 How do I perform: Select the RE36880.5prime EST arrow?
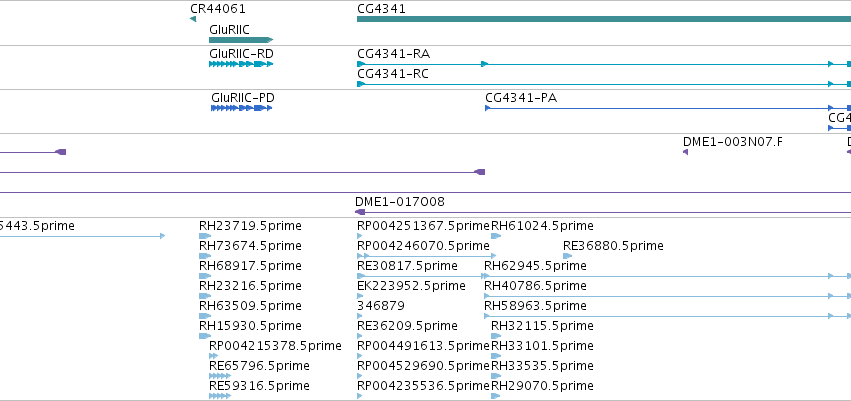point(568,256)
